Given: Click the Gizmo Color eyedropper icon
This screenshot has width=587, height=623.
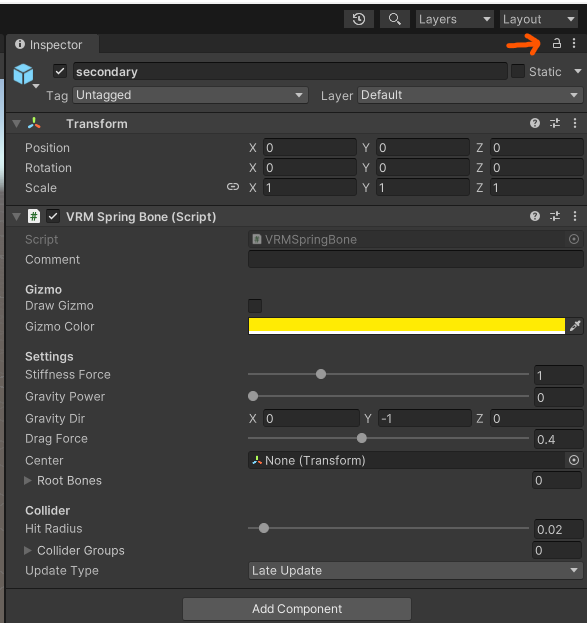Looking at the screenshot, I should [575, 326].
